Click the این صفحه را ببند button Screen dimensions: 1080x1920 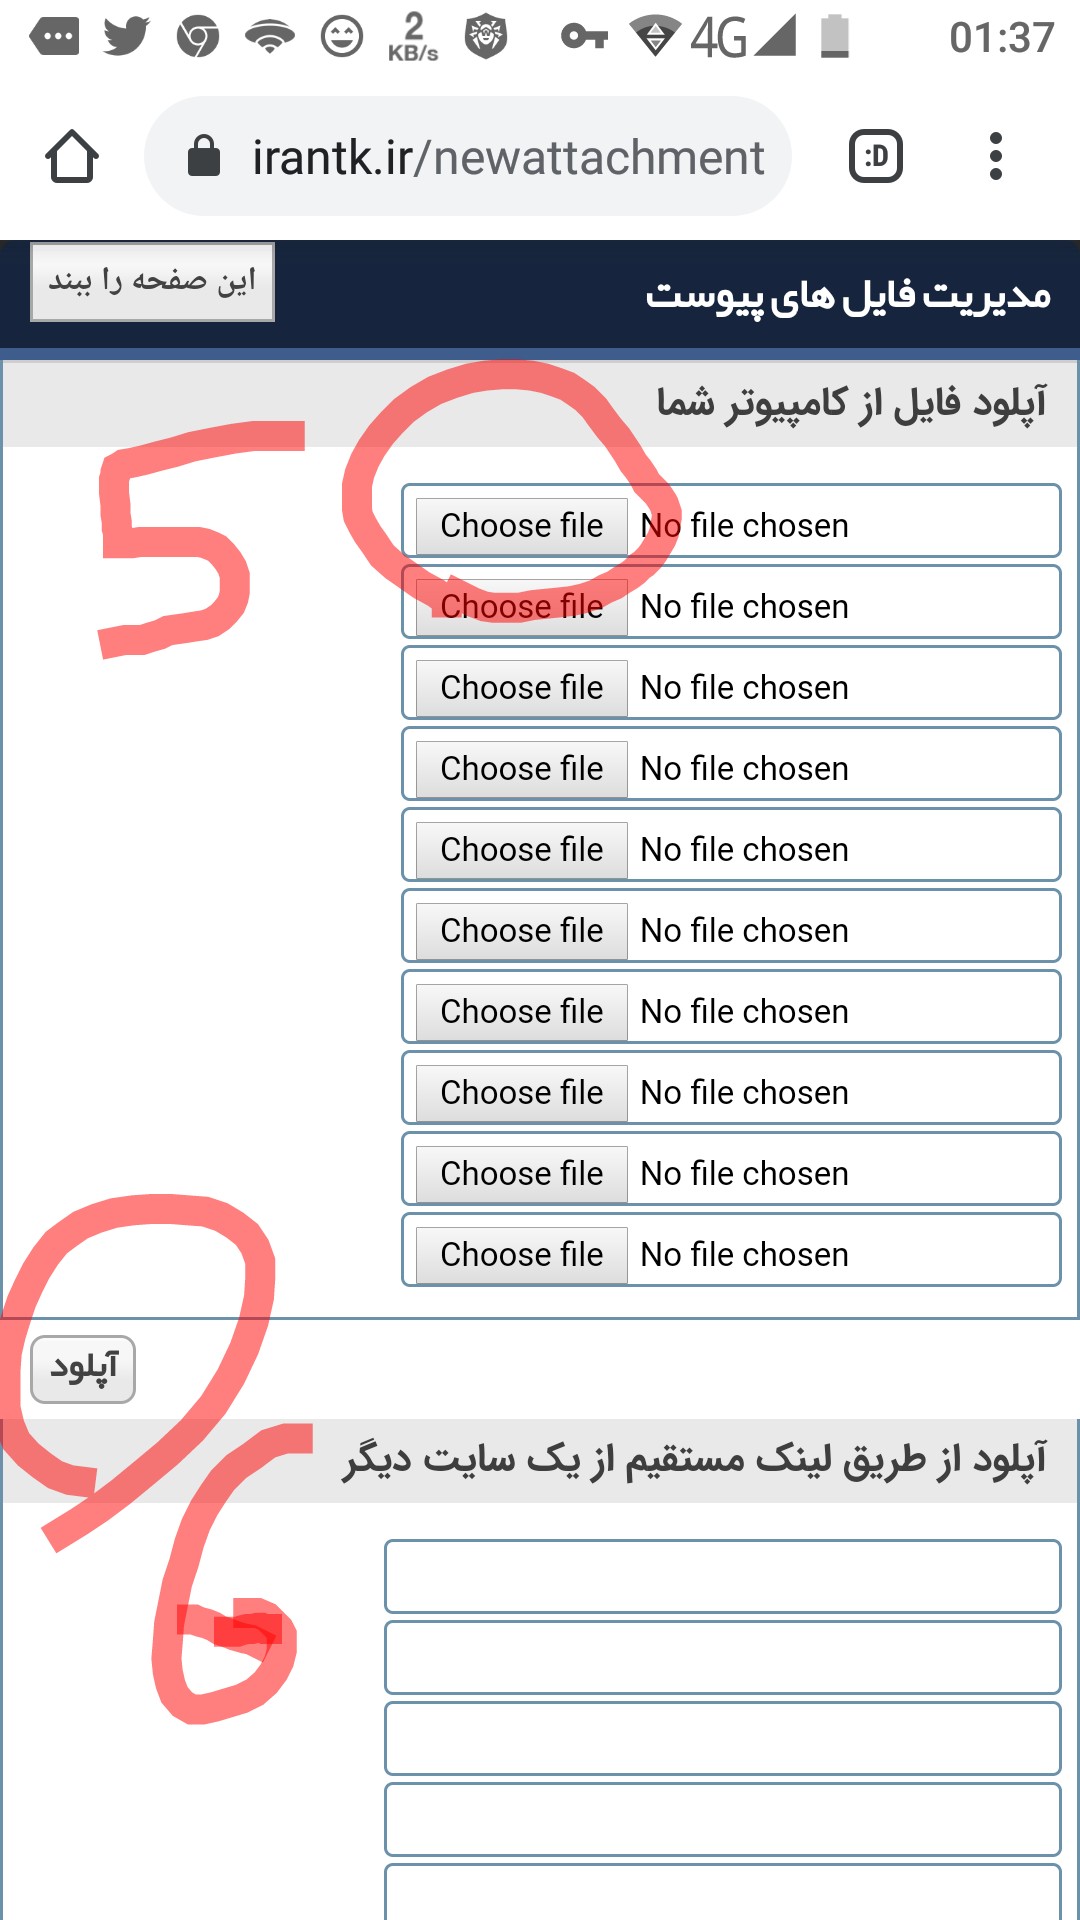coord(152,282)
